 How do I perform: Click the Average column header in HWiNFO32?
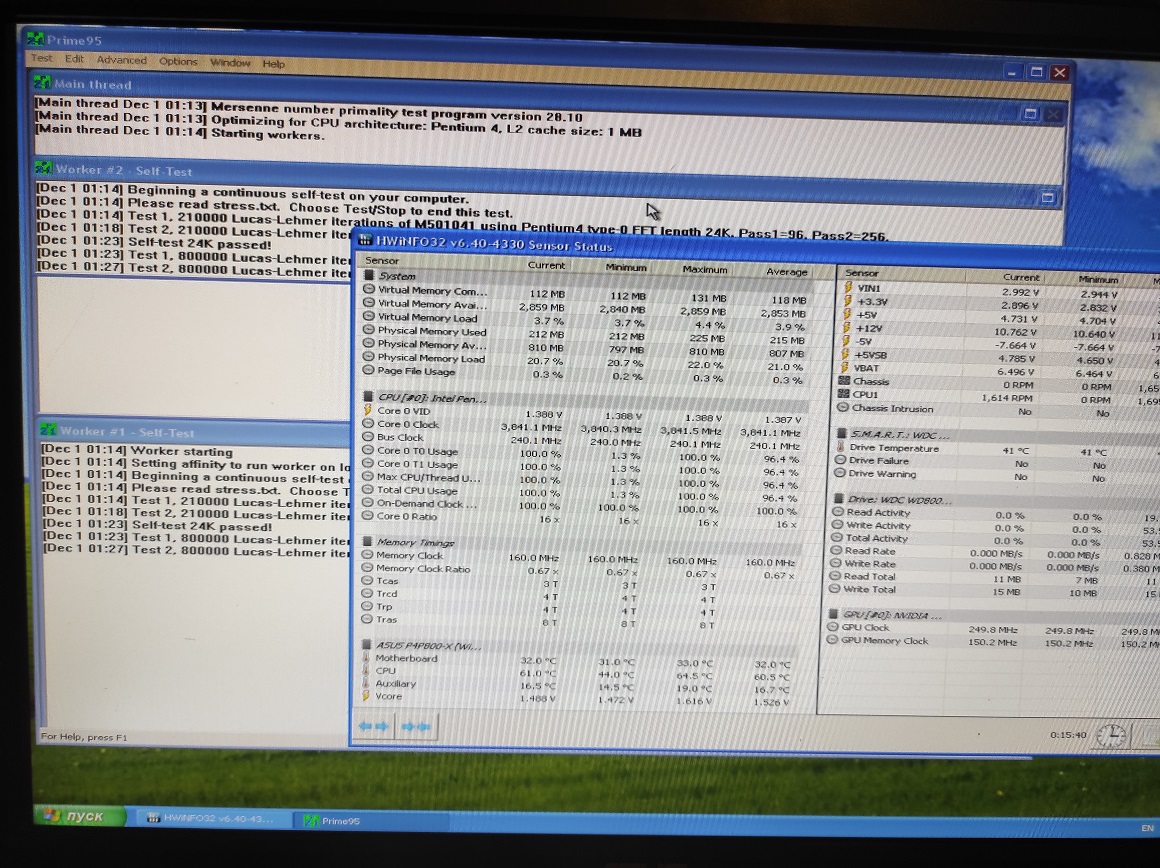tap(786, 272)
